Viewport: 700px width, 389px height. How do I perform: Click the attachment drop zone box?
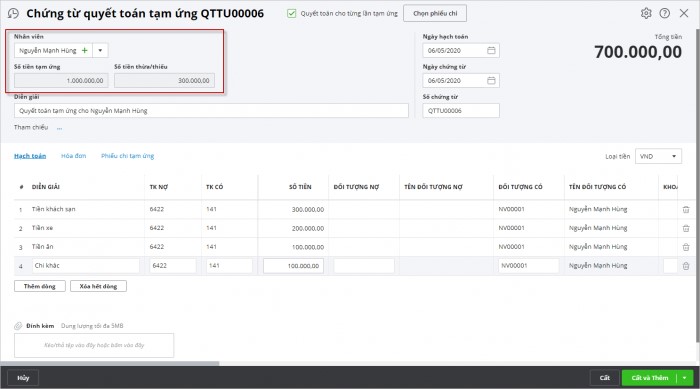(94, 345)
